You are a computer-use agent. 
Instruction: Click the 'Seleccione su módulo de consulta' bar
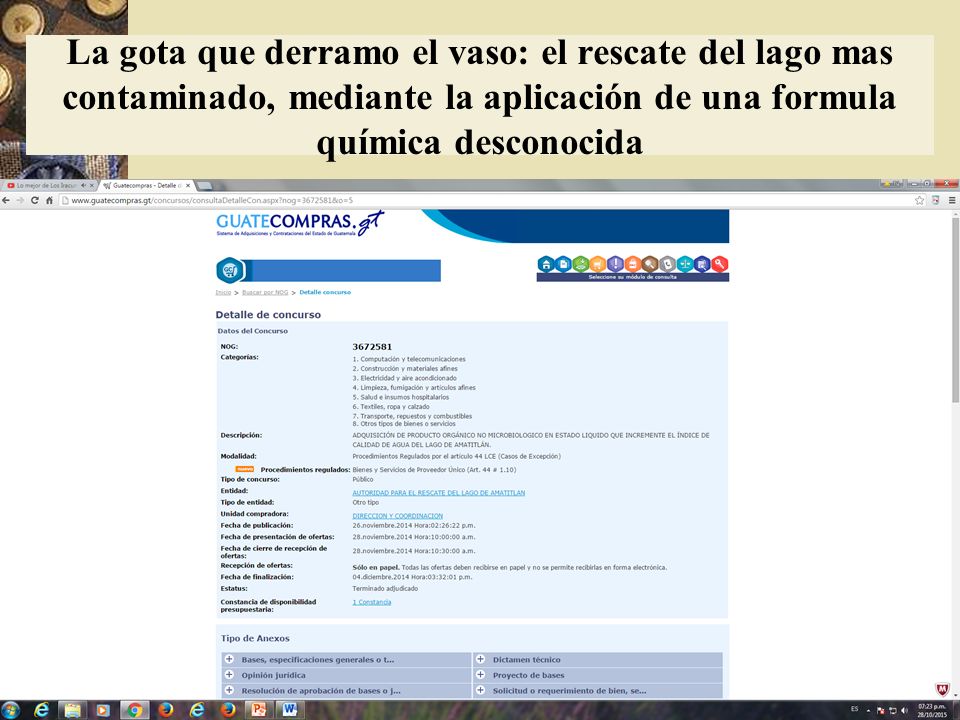[632, 277]
